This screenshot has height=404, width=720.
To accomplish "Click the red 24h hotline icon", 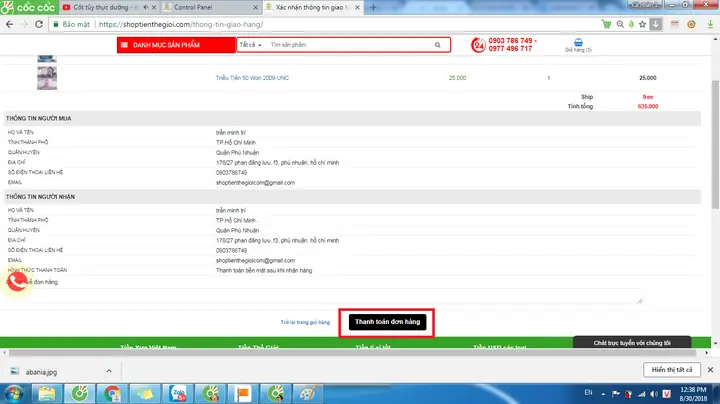I will (x=478, y=45).
